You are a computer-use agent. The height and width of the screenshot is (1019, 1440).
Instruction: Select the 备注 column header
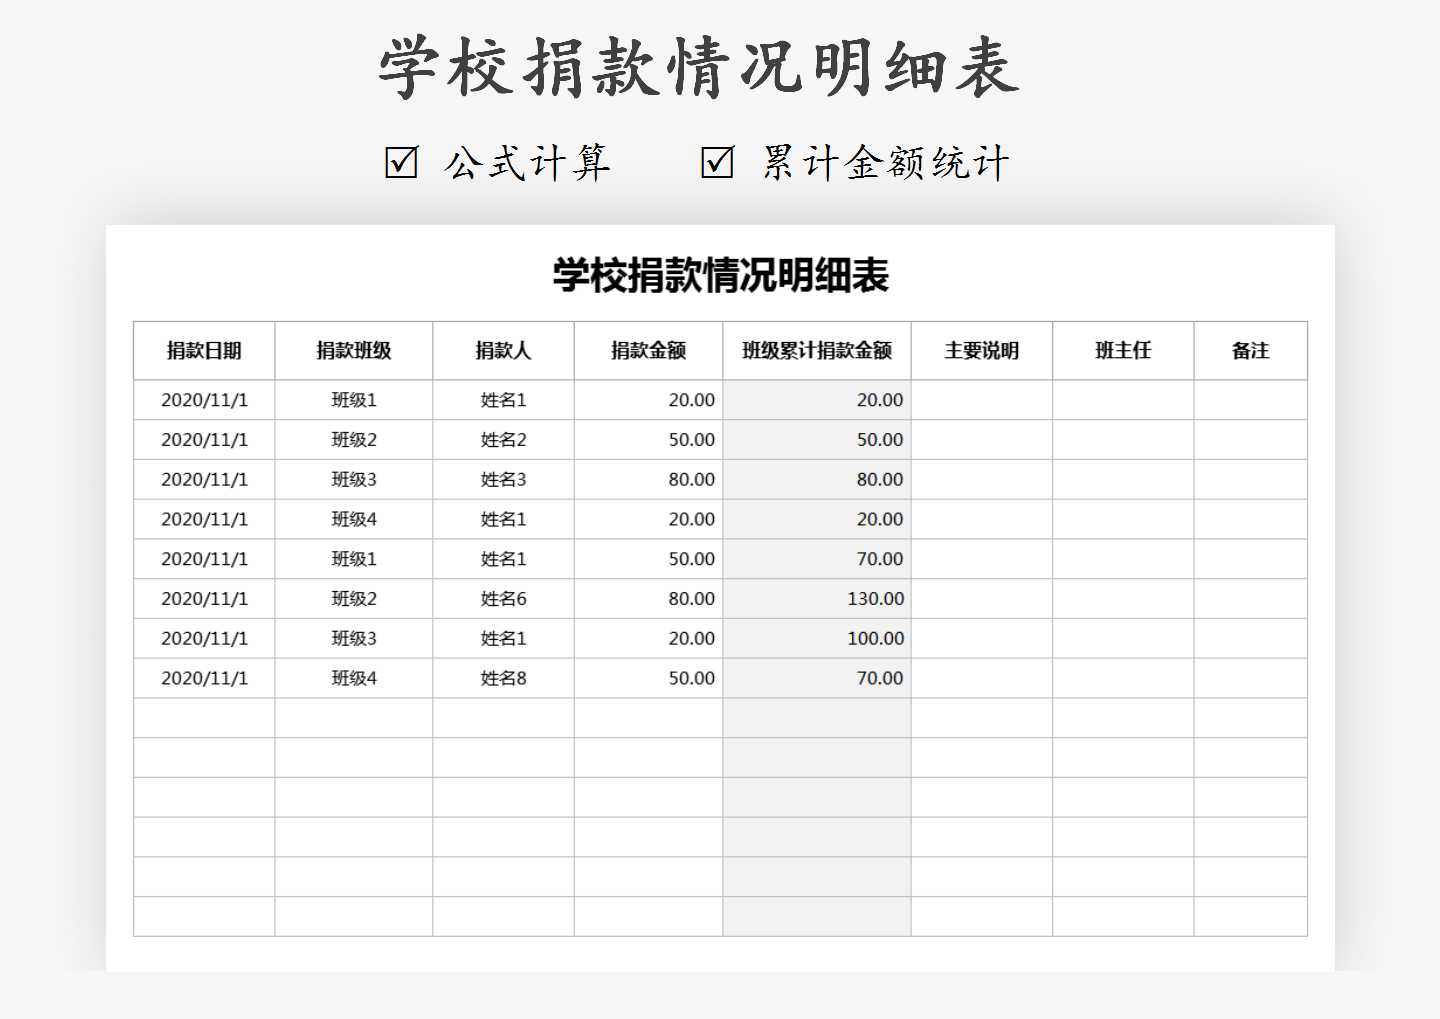pos(1251,350)
